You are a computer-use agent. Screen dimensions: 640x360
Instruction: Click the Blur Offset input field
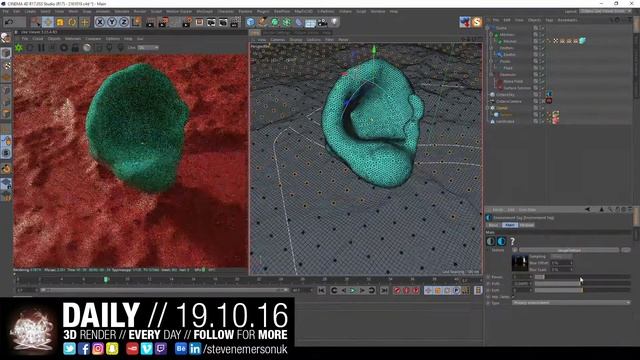(x=562, y=263)
